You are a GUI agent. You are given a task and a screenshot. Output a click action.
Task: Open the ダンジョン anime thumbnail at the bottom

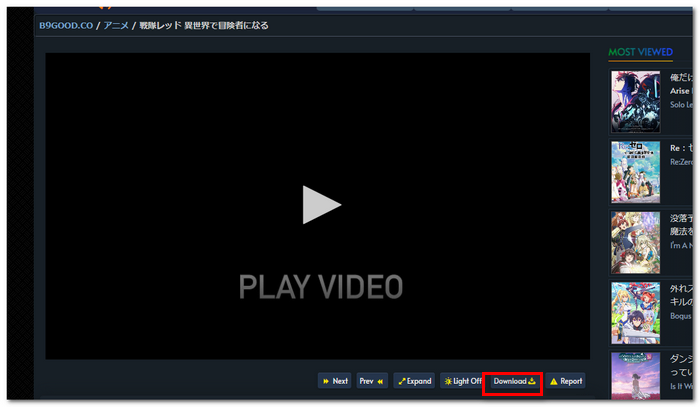point(636,376)
